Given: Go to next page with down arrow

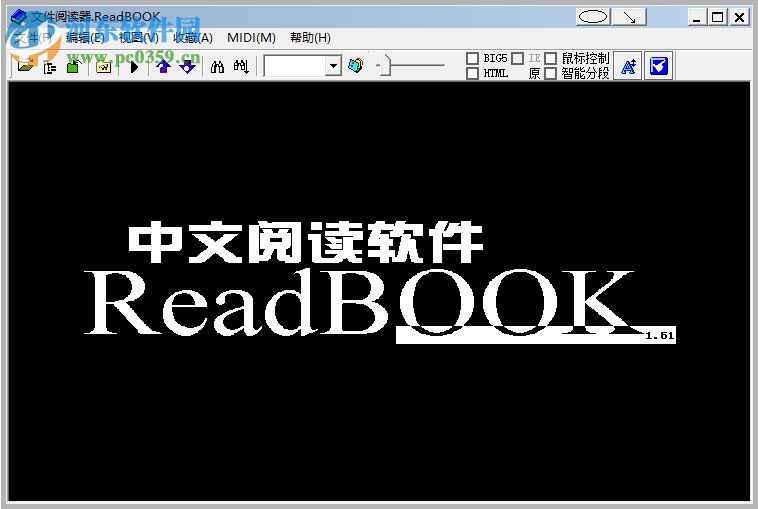Looking at the screenshot, I should pos(188,66).
